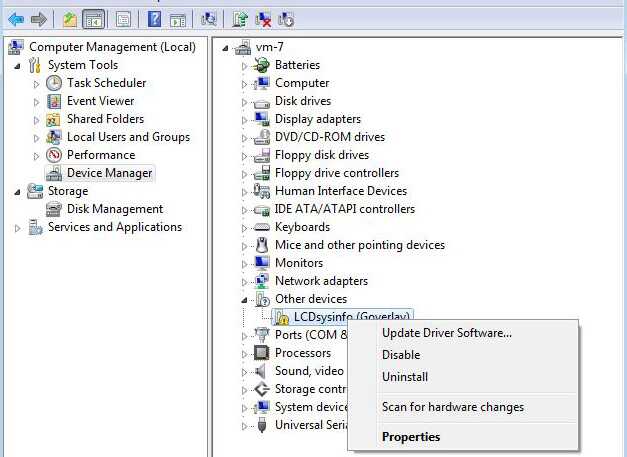The width and height of the screenshot is (627, 457).
Task: Expand the Batteries device category
Action: [244, 66]
